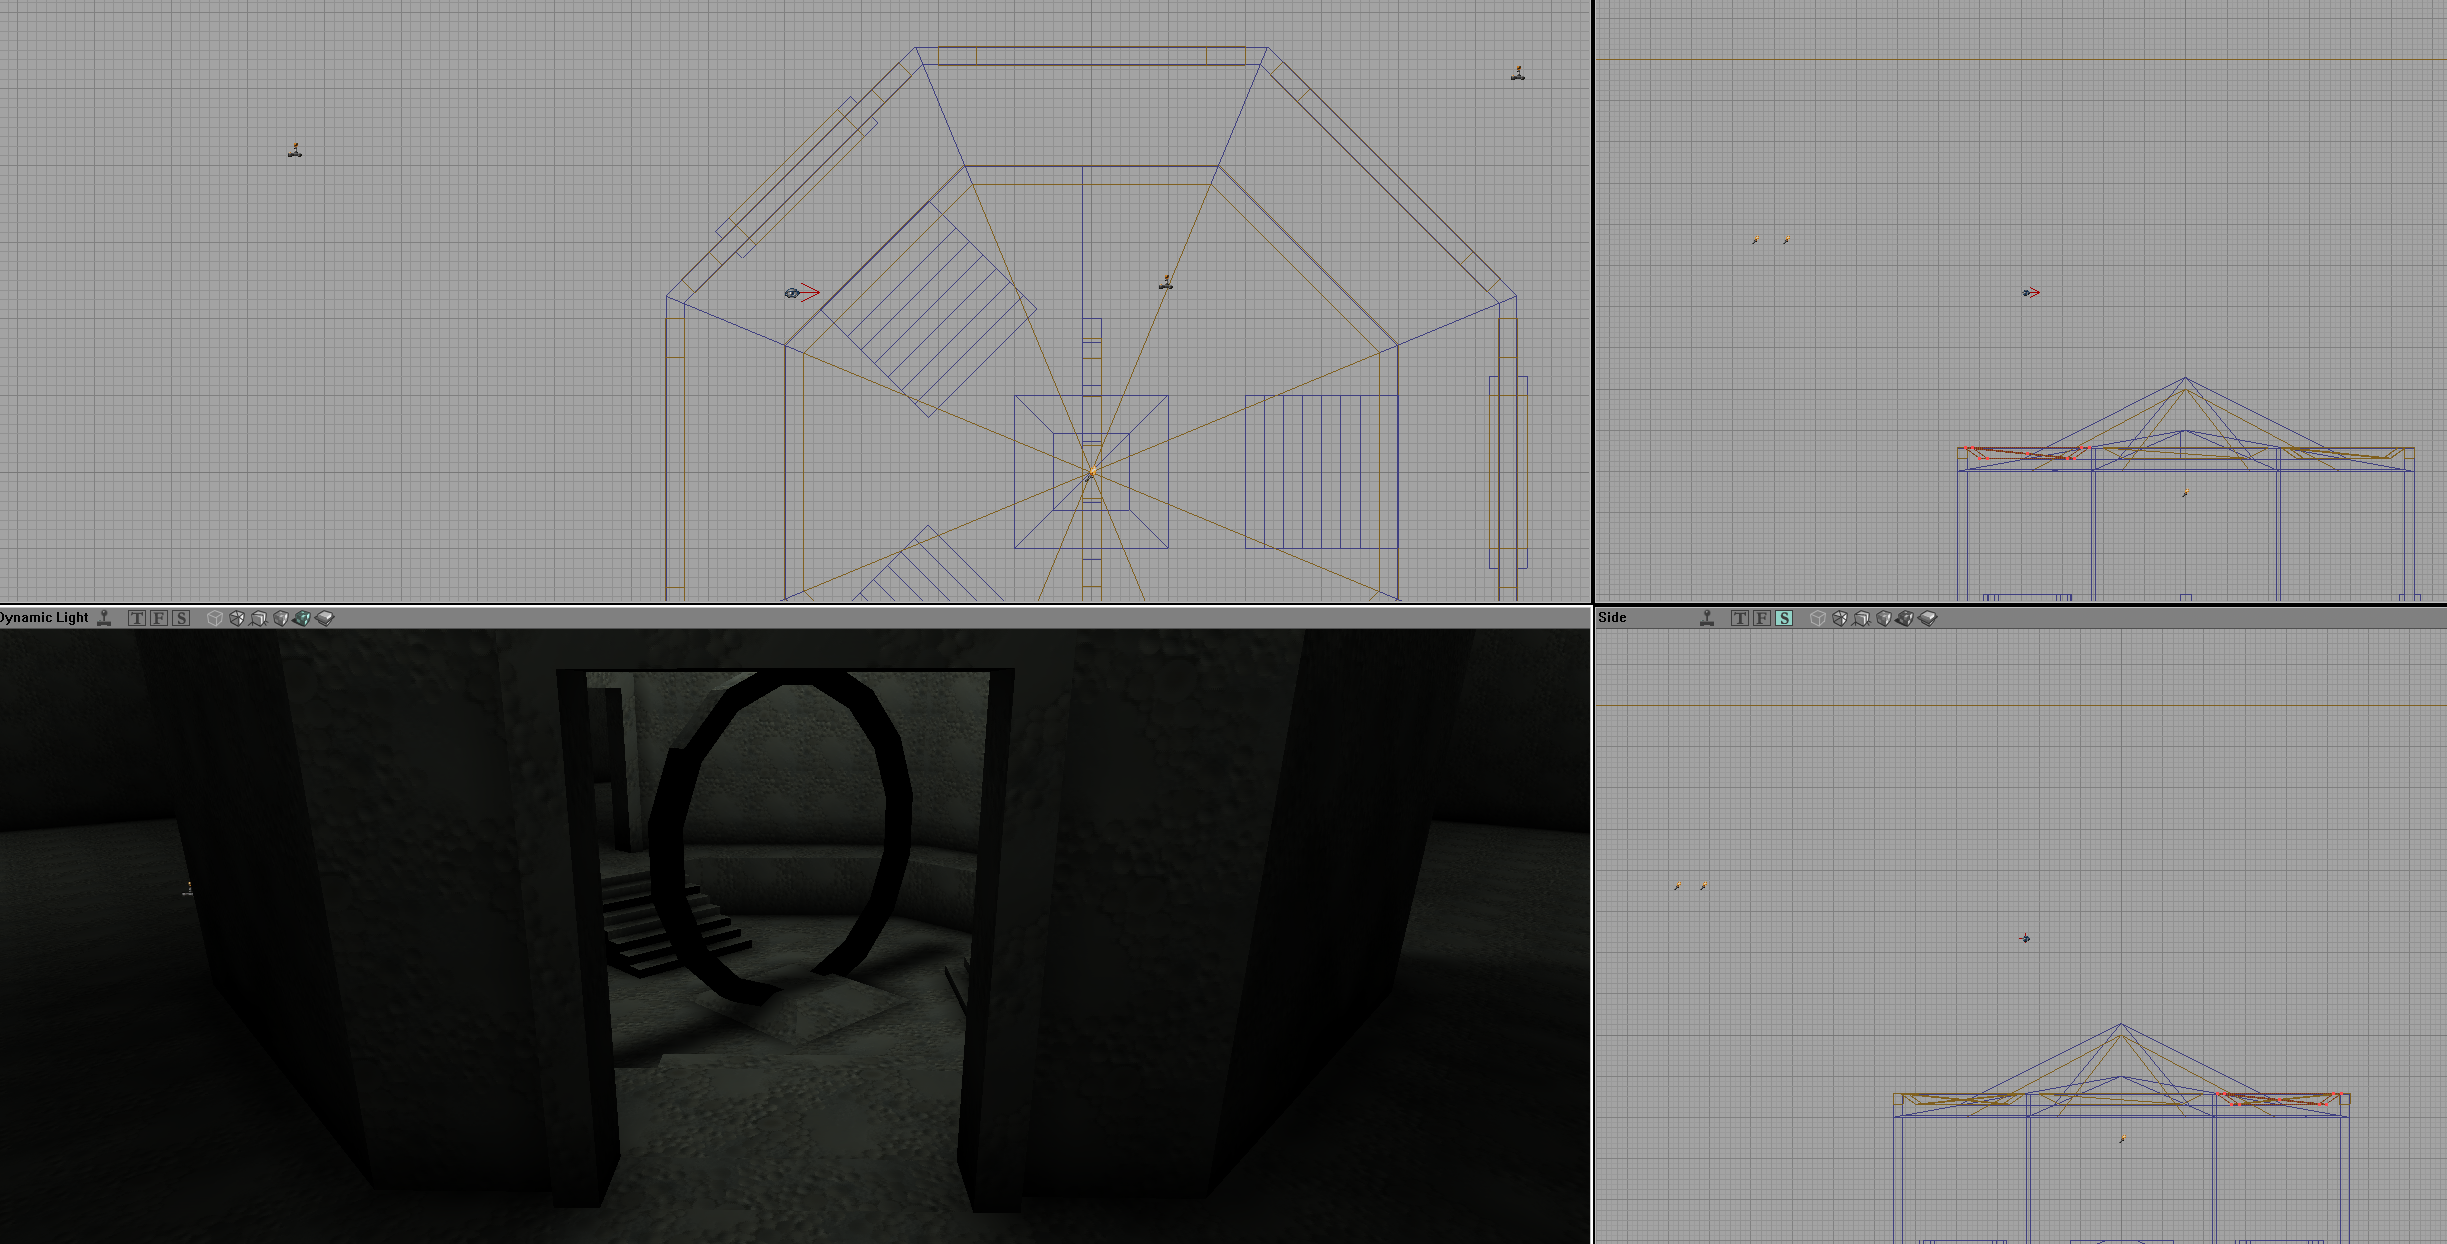Screen dimensions: 2447x1244
Task: Switch Side viewport to Front view
Action: point(1762,618)
